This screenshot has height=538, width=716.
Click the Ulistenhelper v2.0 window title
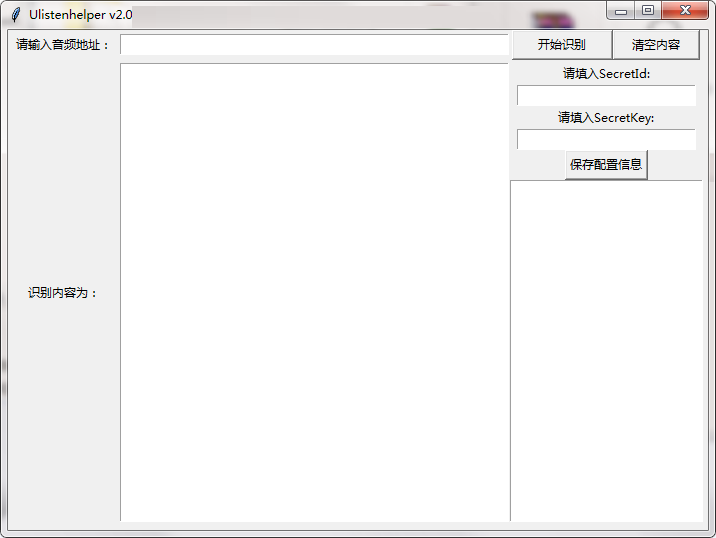click(x=81, y=15)
